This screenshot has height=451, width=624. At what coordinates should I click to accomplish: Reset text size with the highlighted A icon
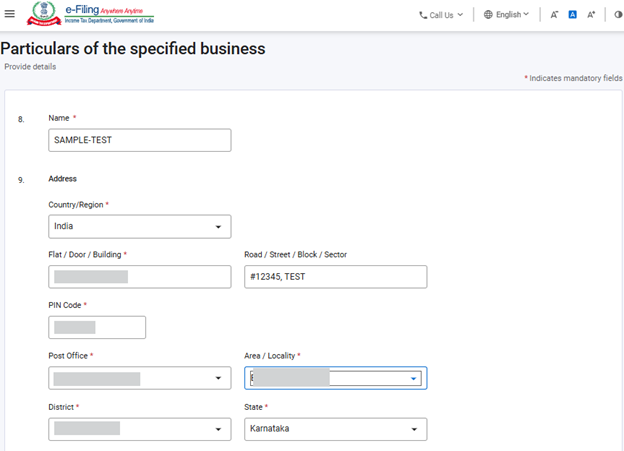573,15
